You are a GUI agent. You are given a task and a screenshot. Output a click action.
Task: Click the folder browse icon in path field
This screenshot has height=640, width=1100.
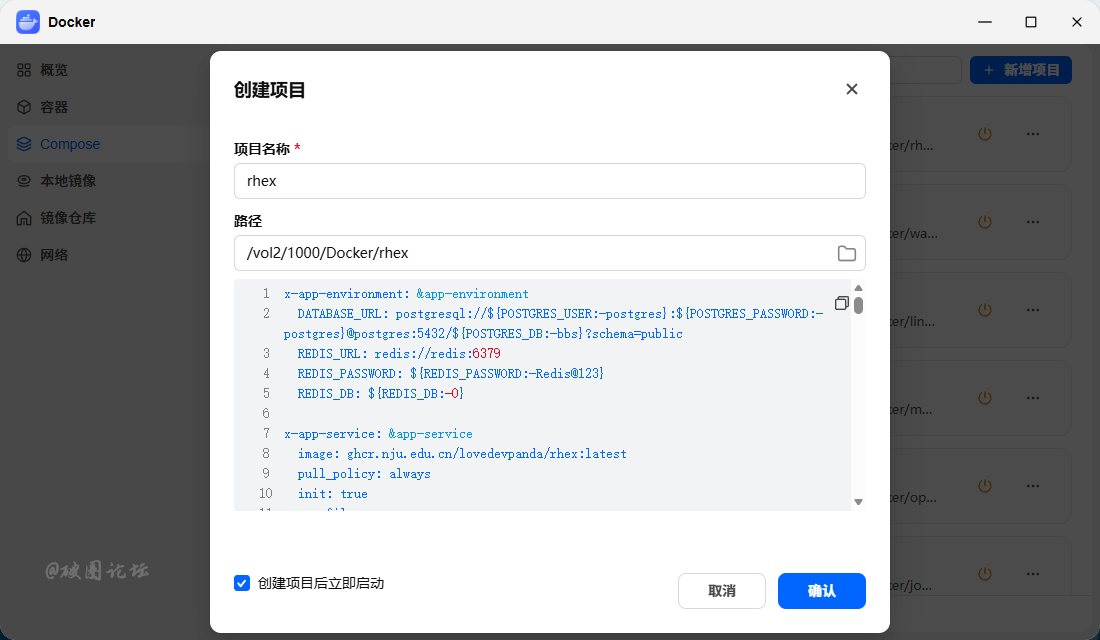847,253
